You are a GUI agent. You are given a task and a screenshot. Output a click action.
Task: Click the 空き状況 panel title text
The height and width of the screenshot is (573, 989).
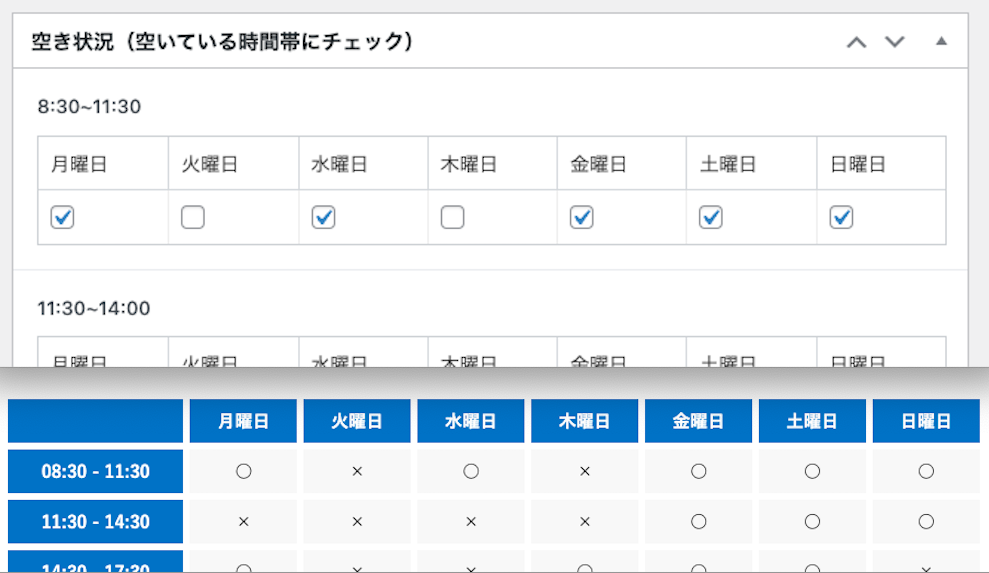[x=223, y=42]
